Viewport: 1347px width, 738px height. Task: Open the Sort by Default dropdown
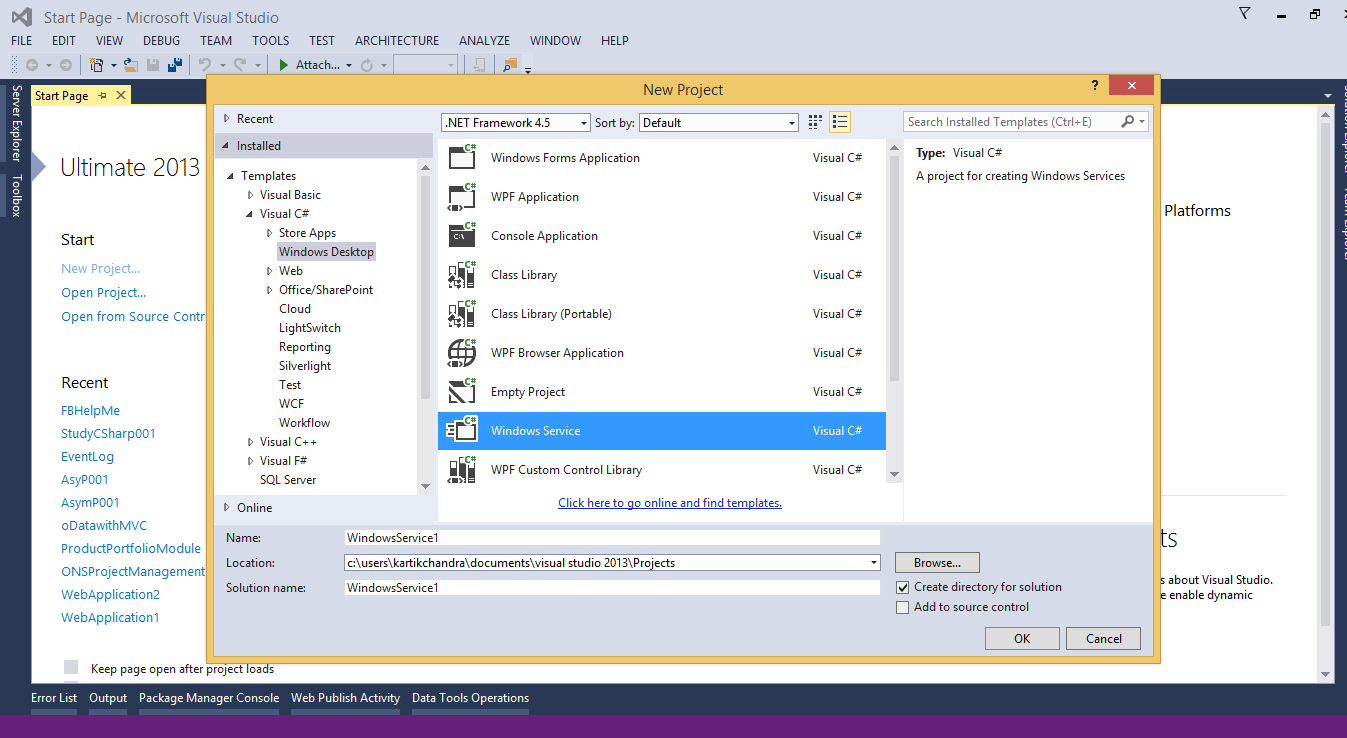click(x=719, y=122)
